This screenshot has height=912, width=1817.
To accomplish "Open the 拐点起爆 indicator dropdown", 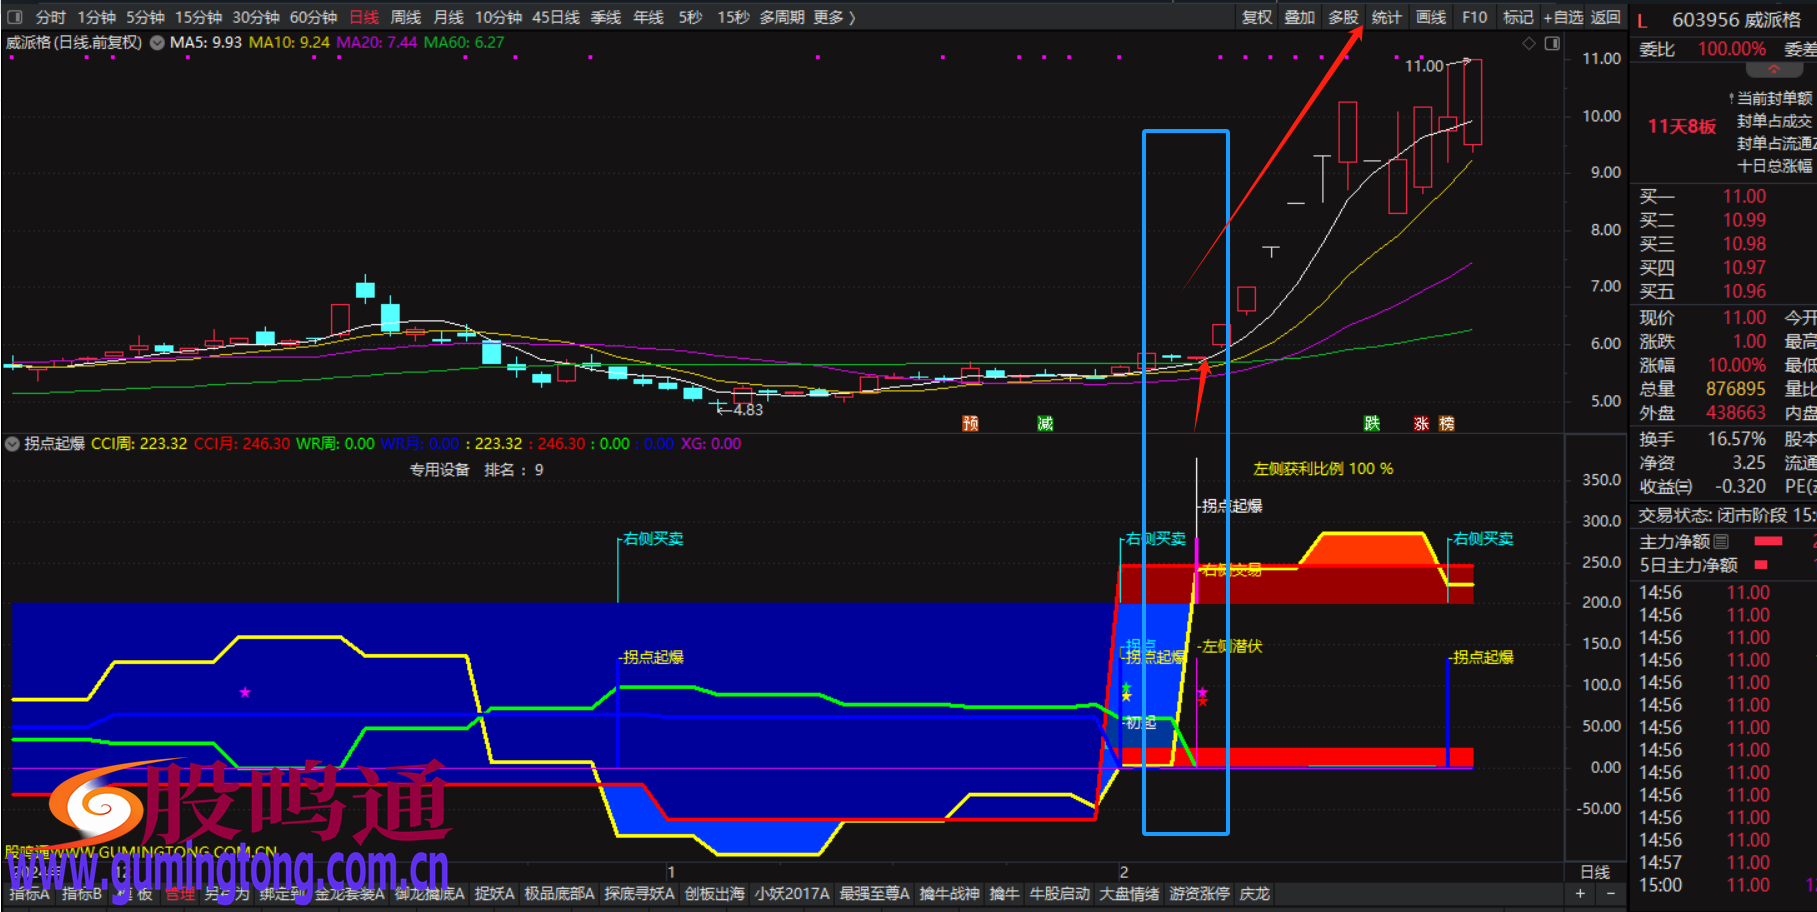I will 13,444.
